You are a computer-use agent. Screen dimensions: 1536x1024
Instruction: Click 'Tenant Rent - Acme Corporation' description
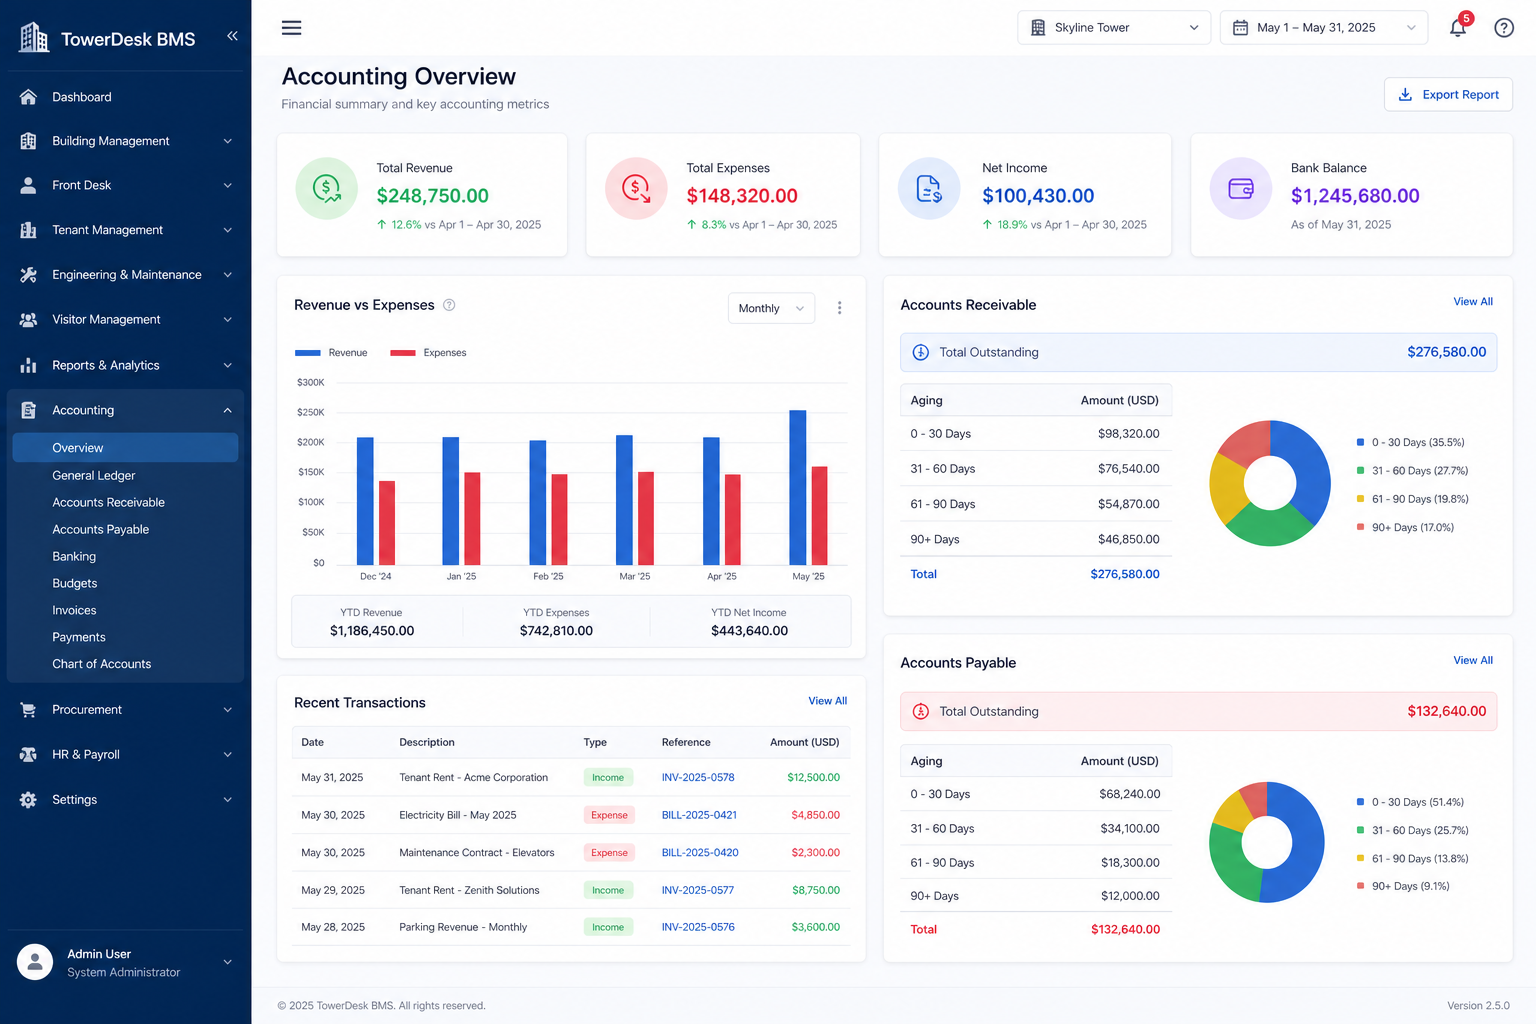click(473, 778)
